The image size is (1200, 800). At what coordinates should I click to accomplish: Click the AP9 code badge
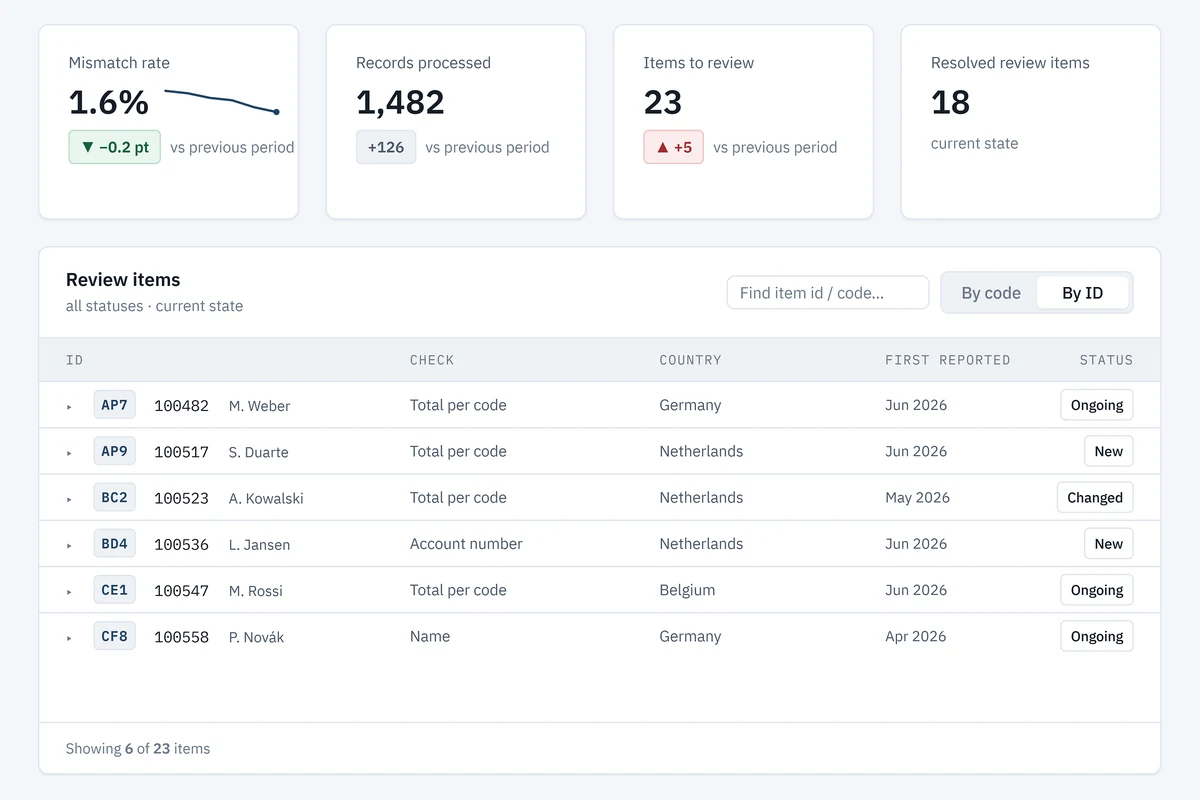pos(114,451)
